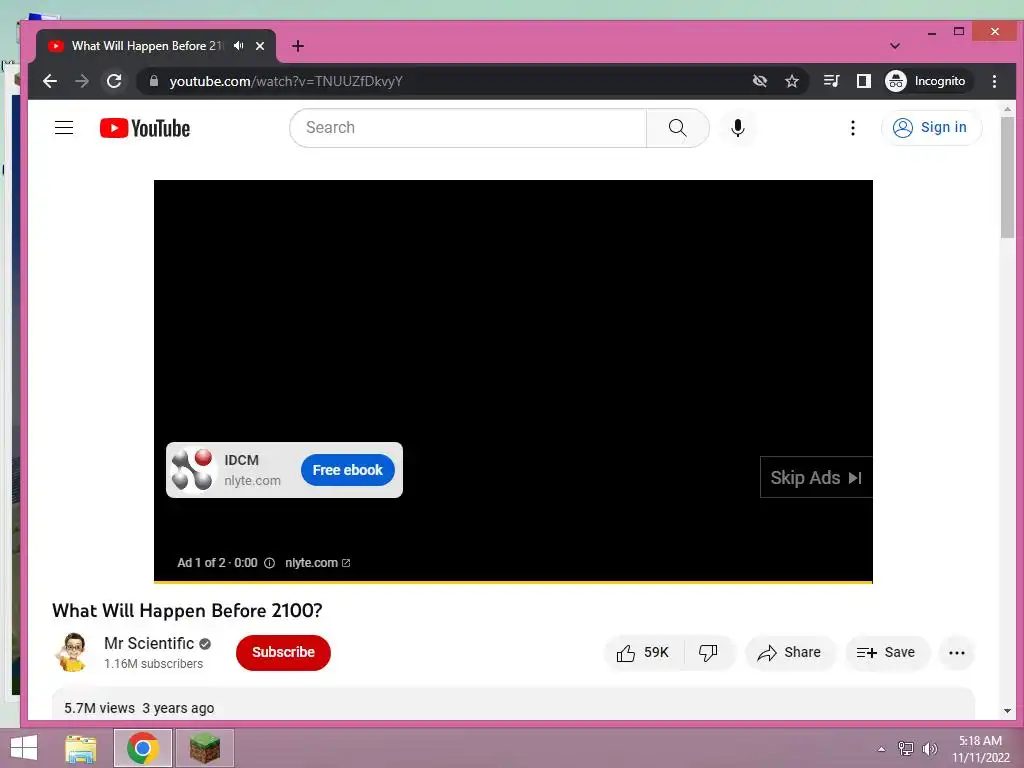Open volume tray icon

(x=929, y=748)
